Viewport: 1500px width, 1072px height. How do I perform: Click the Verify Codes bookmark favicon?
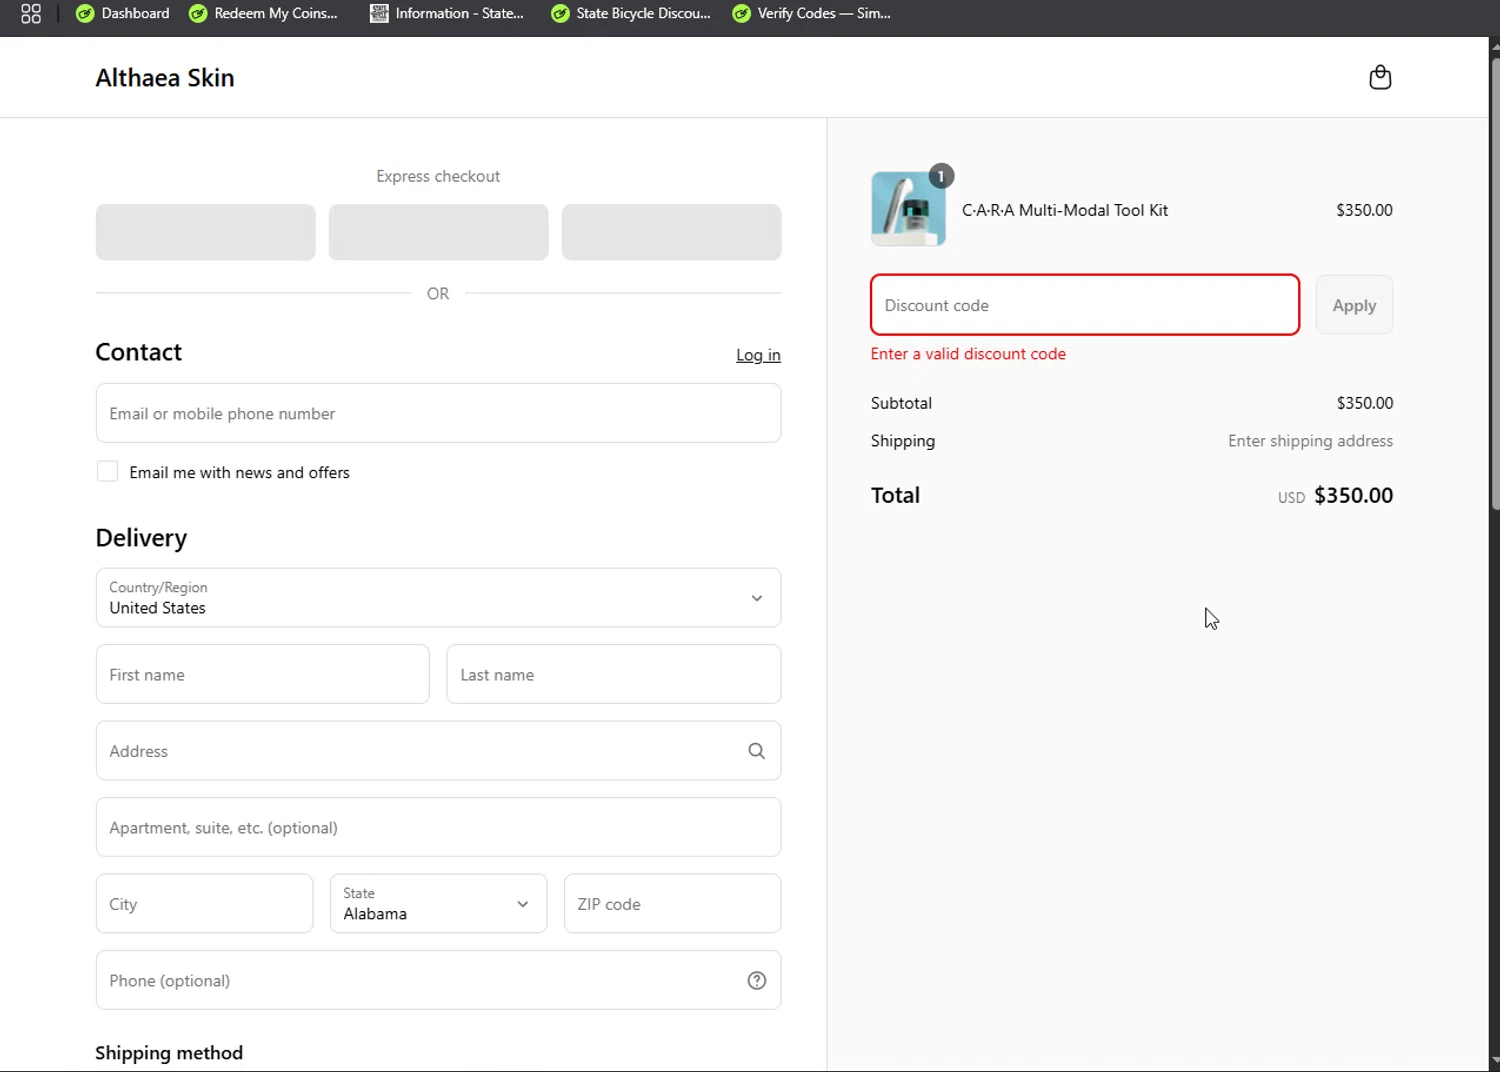click(741, 13)
